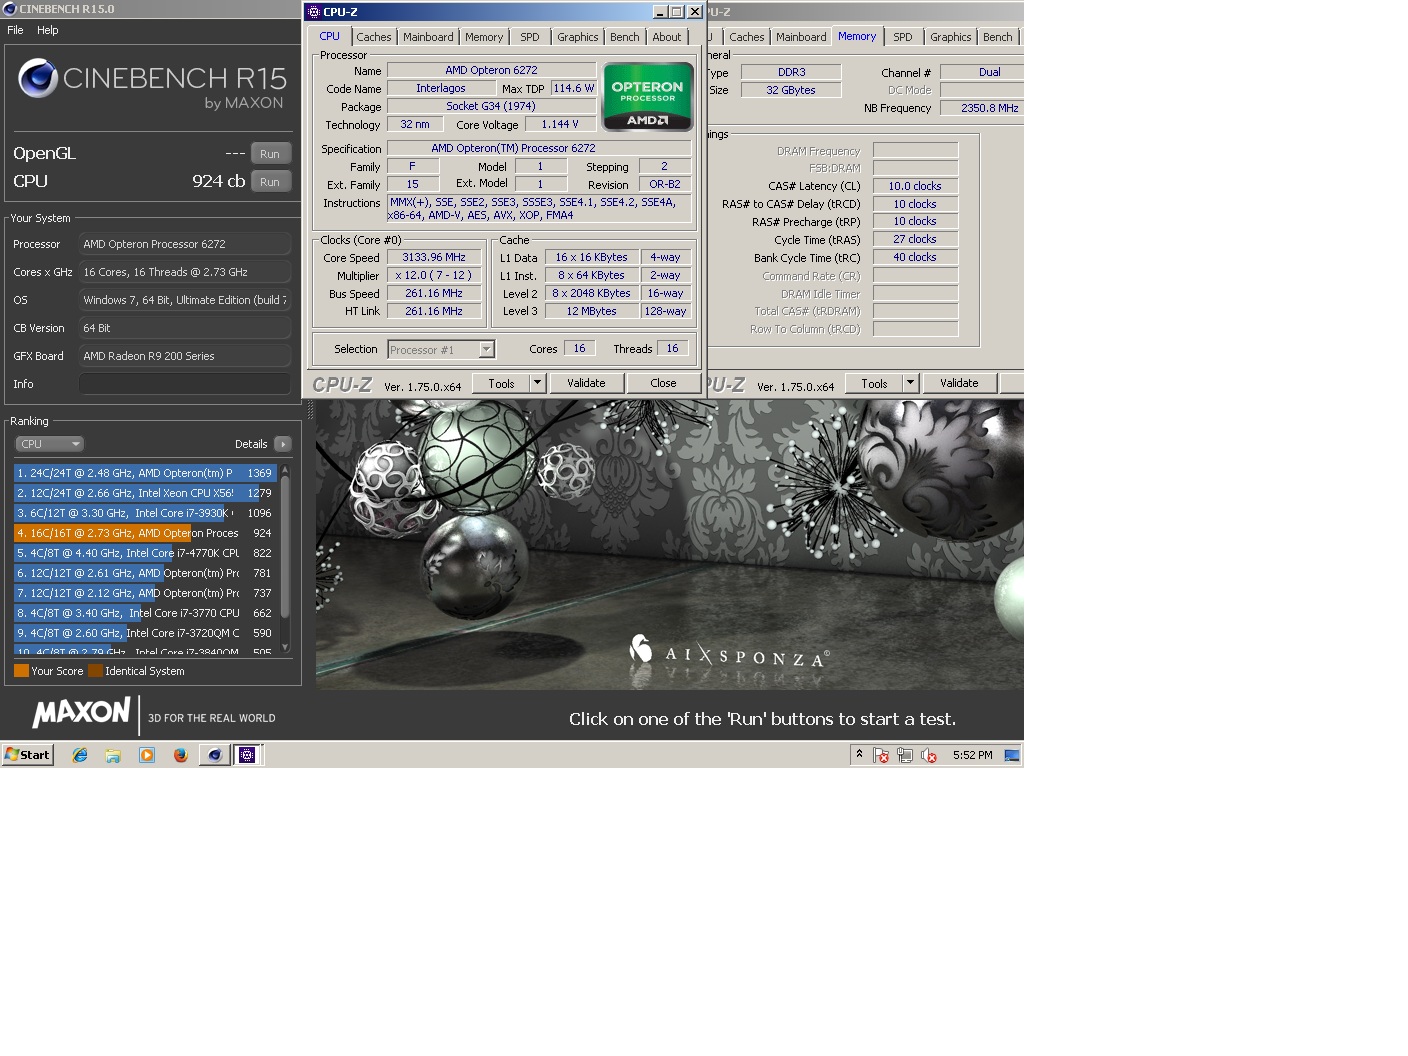The image size is (1408, 1056).
Task: Open Bench tab in background CPU-Z
Action: click(x=998, y=37)
